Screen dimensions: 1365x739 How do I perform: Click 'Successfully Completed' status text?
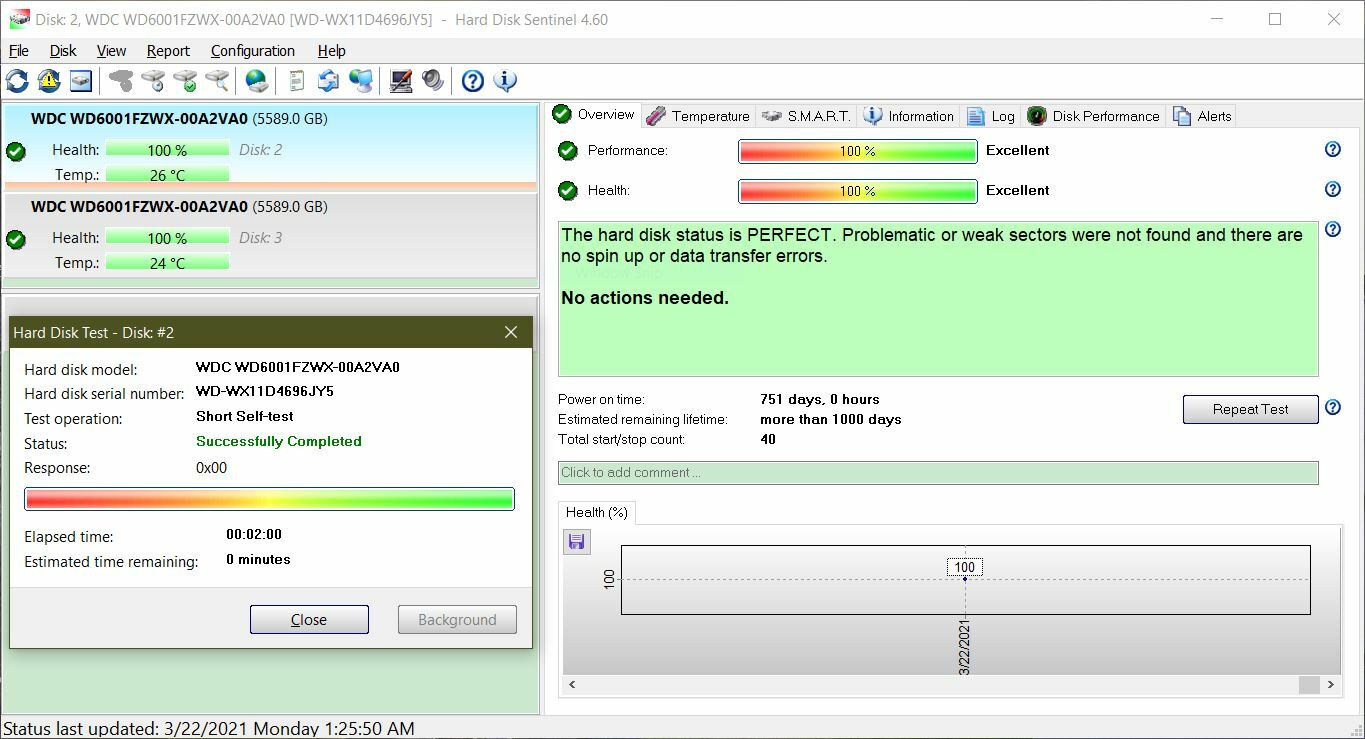pos(279,441)
